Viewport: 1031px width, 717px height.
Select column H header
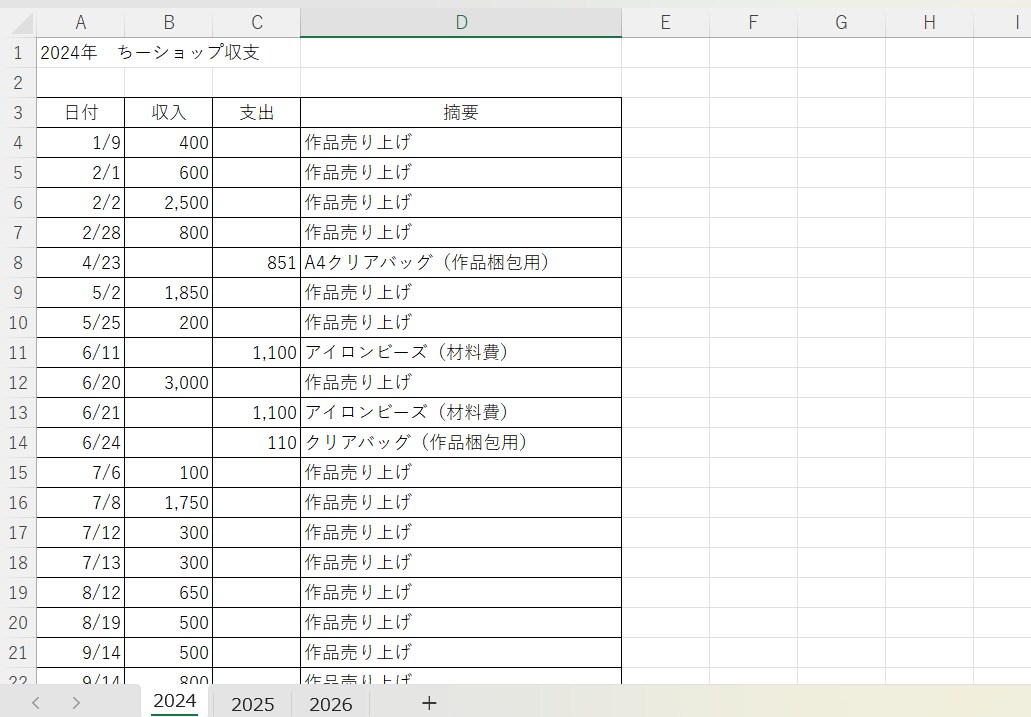point(930,22)
